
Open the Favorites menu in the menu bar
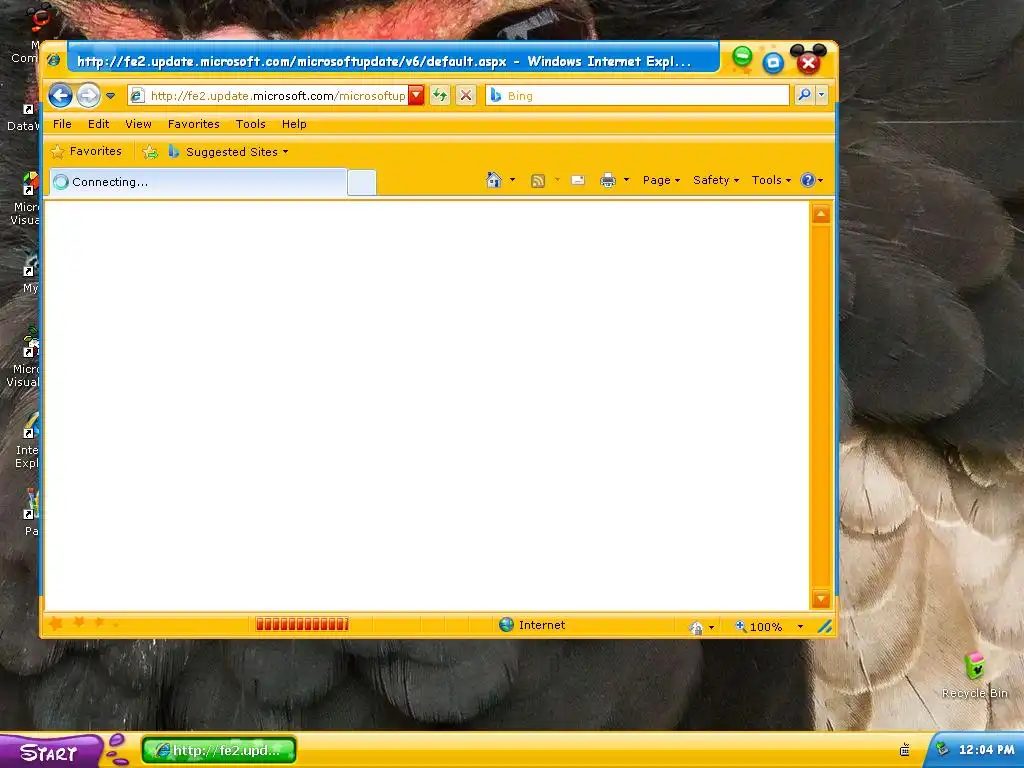click(x=193, y=123)
